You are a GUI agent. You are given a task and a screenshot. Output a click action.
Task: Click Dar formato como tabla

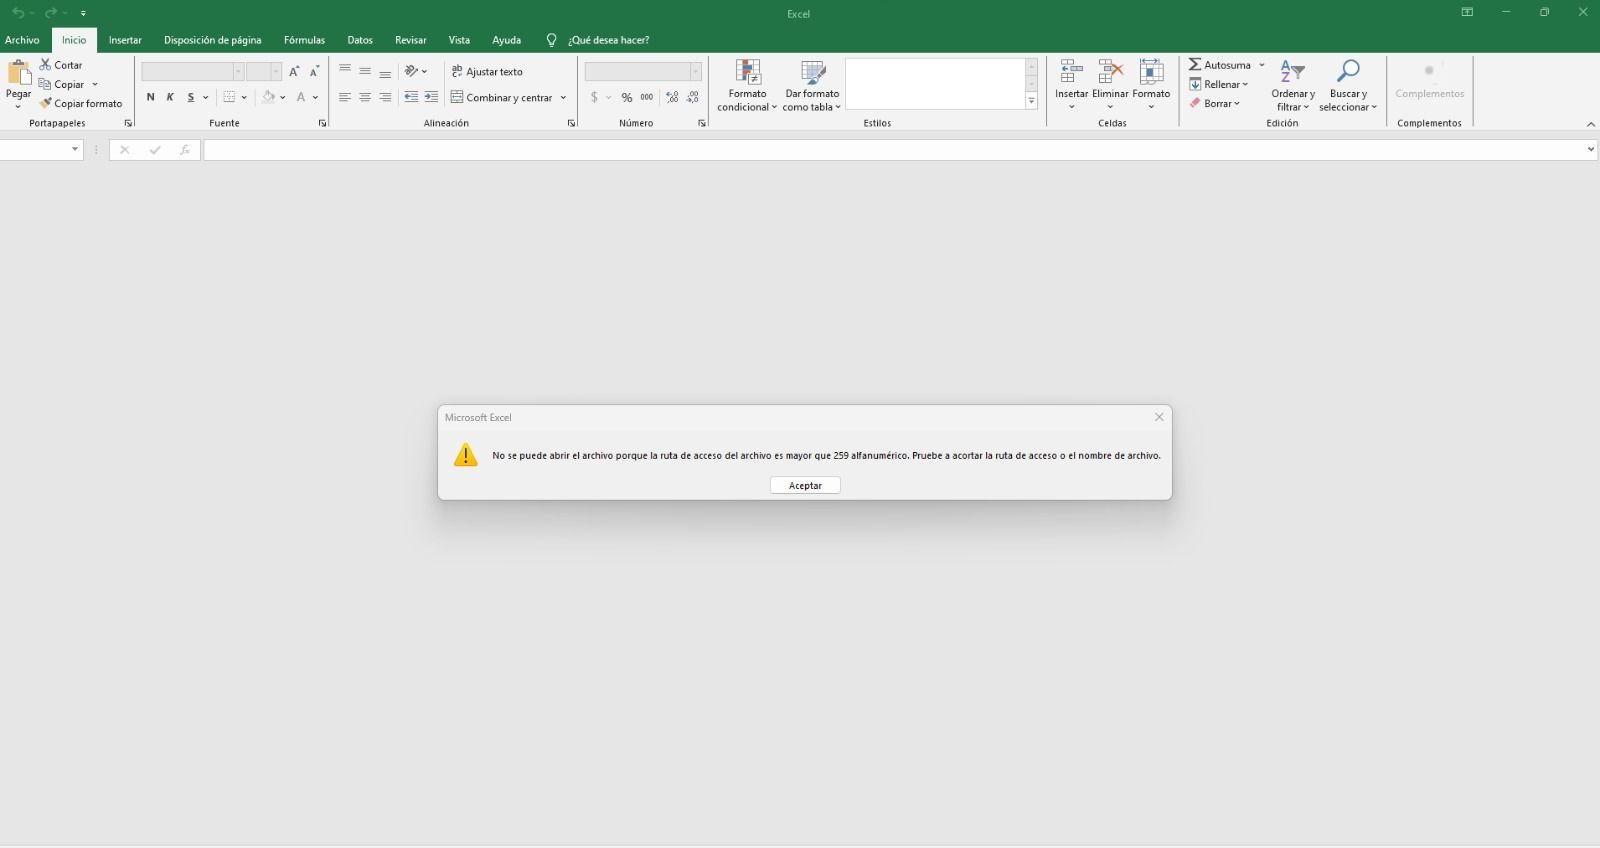pyautogui.click(x=812, y=85)
